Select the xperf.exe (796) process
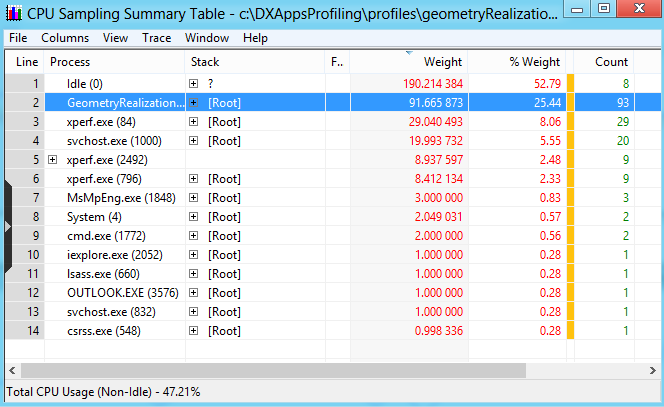 coord(104,179)
